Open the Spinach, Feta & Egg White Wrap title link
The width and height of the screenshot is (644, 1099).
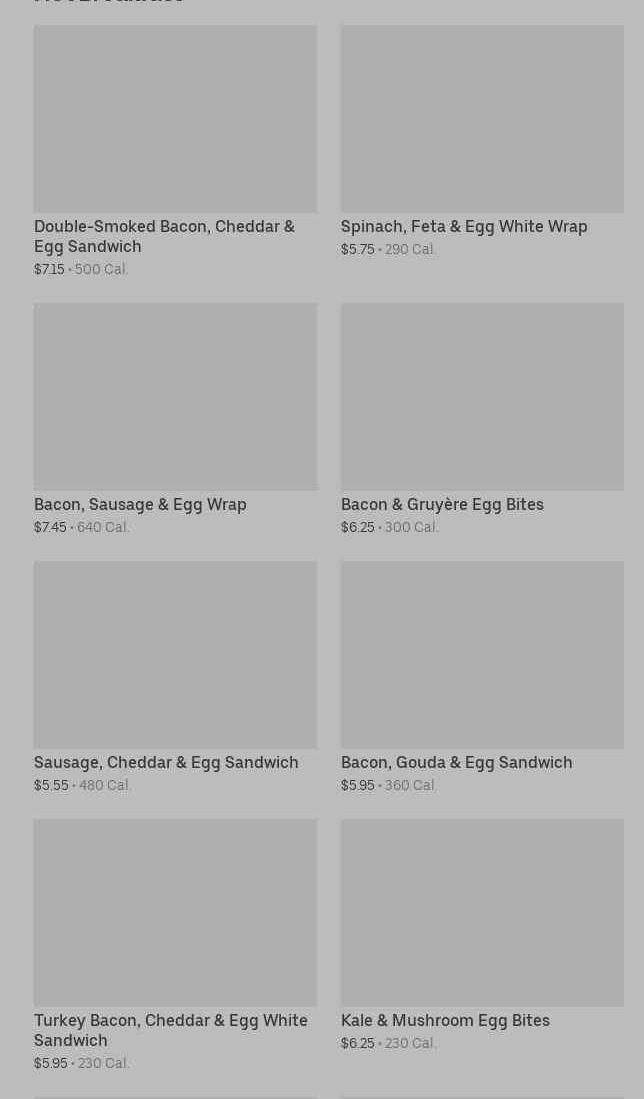pyautogui.click(x=464, y=226)
